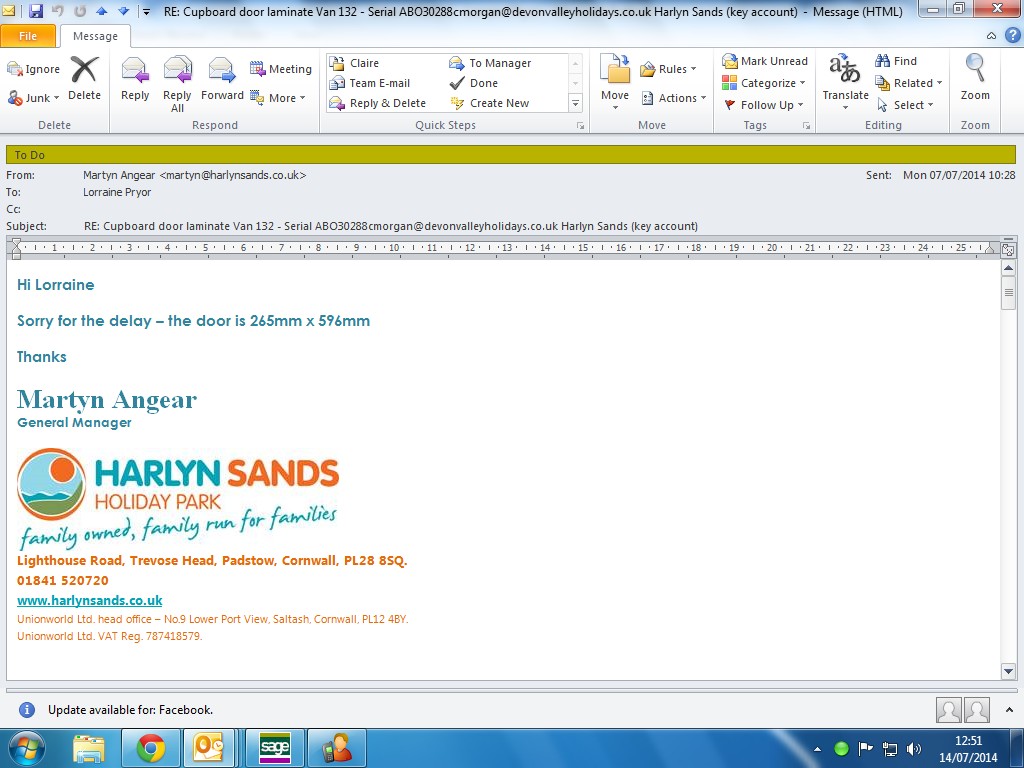Image resolution: width=1024 pixels, height=768 pixels.
Task: Click the Meeting reply button
Action: pos(281,69)
